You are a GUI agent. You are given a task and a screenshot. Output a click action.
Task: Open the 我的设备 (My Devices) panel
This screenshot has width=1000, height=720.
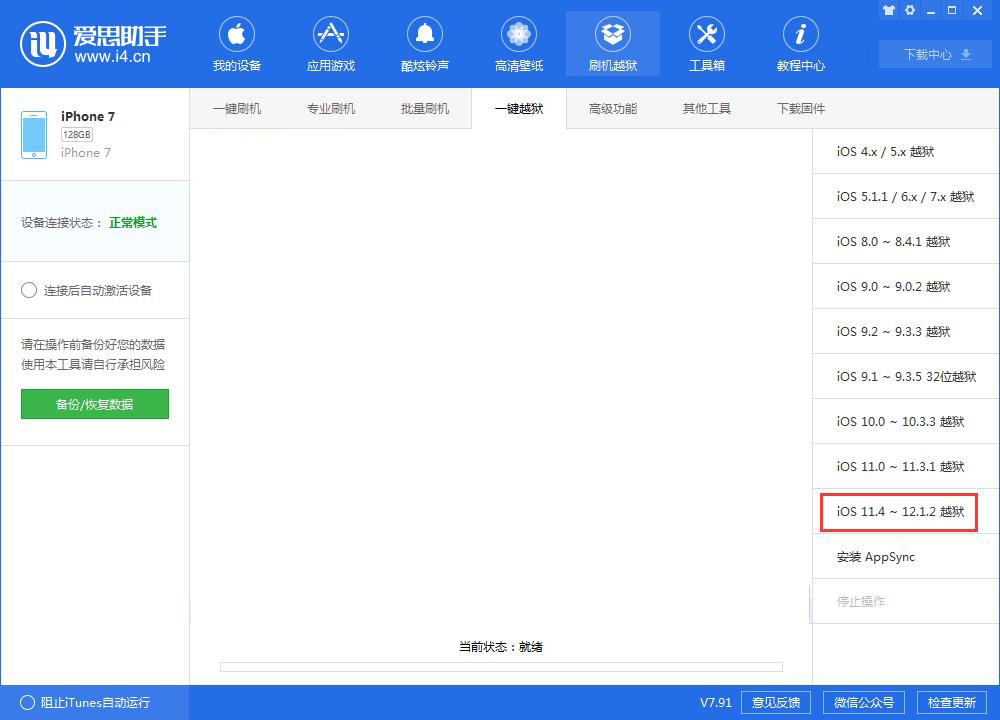tap(237, 43)
